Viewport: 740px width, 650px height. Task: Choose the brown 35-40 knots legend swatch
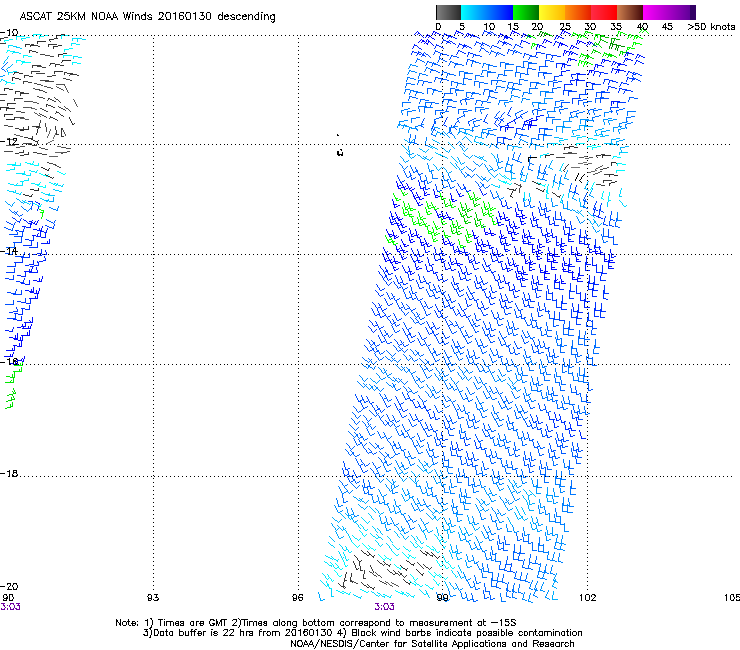pyautogui.click(x=630, y=12)
